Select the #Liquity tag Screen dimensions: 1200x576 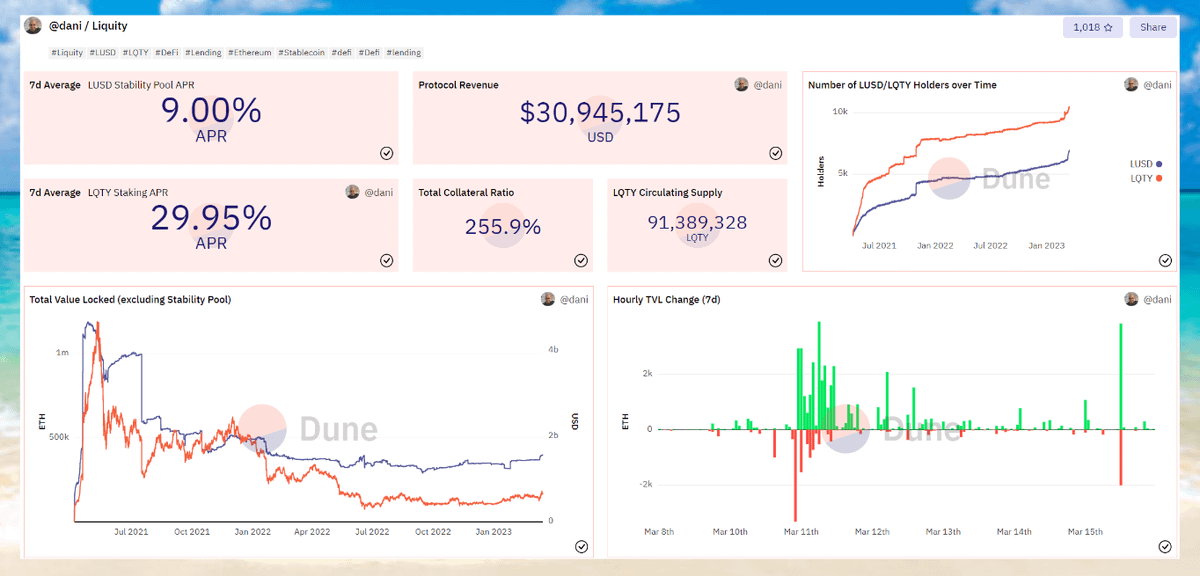[68, 52]
